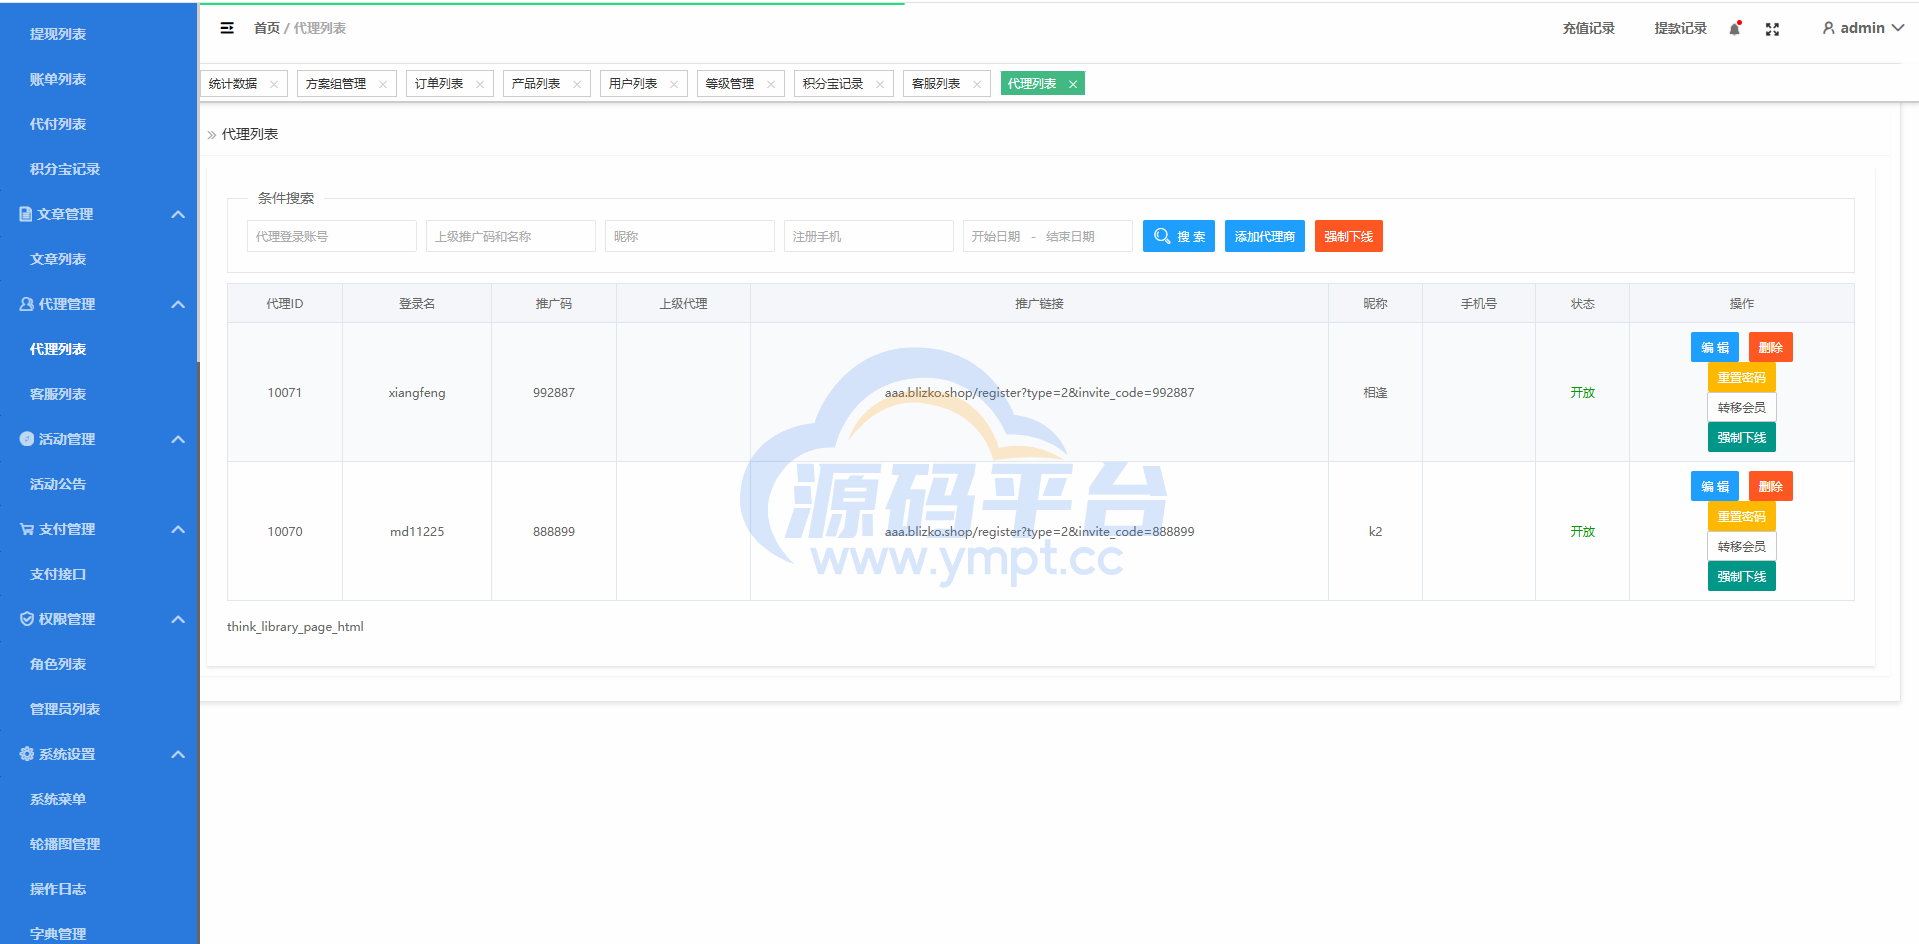Screen dimensions: 1919x944
Task: Close the 等级管理 tab
Action: pos(771,84)
